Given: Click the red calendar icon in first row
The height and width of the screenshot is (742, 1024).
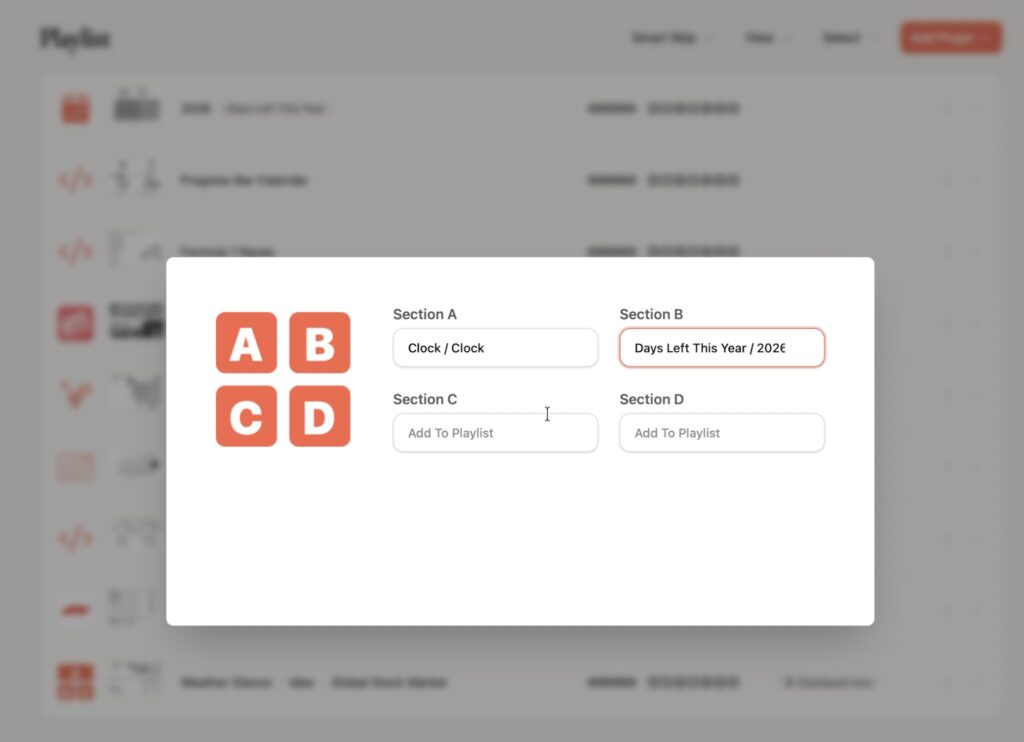Looking at the screenshot, I should point(76,108).
